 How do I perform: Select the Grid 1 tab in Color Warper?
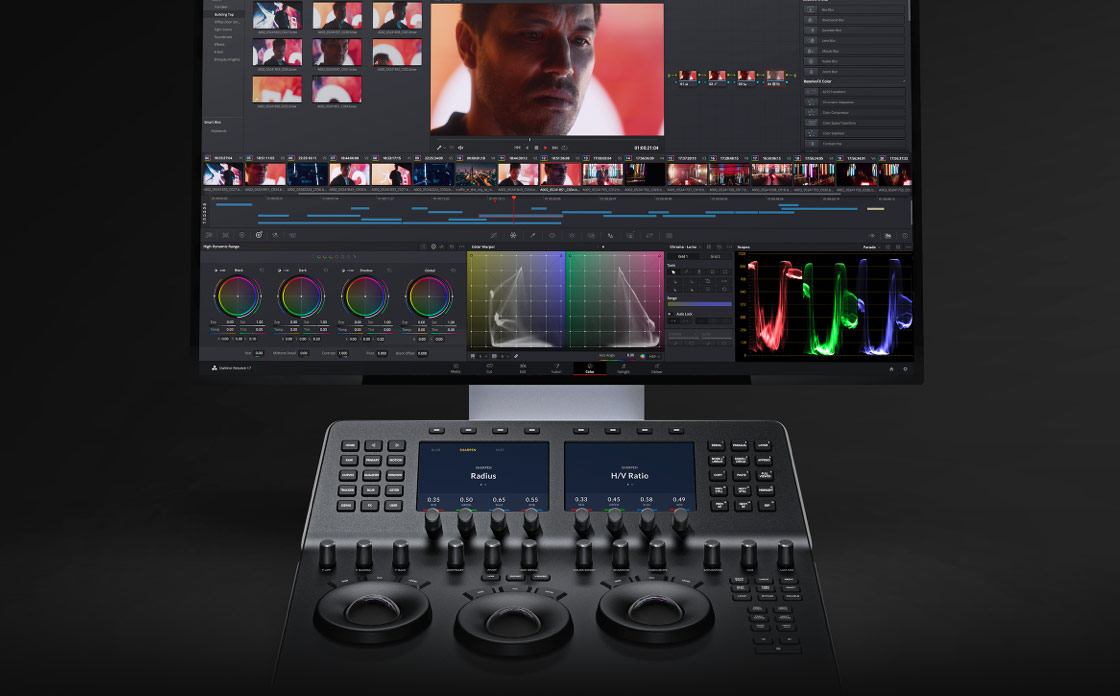683,257
